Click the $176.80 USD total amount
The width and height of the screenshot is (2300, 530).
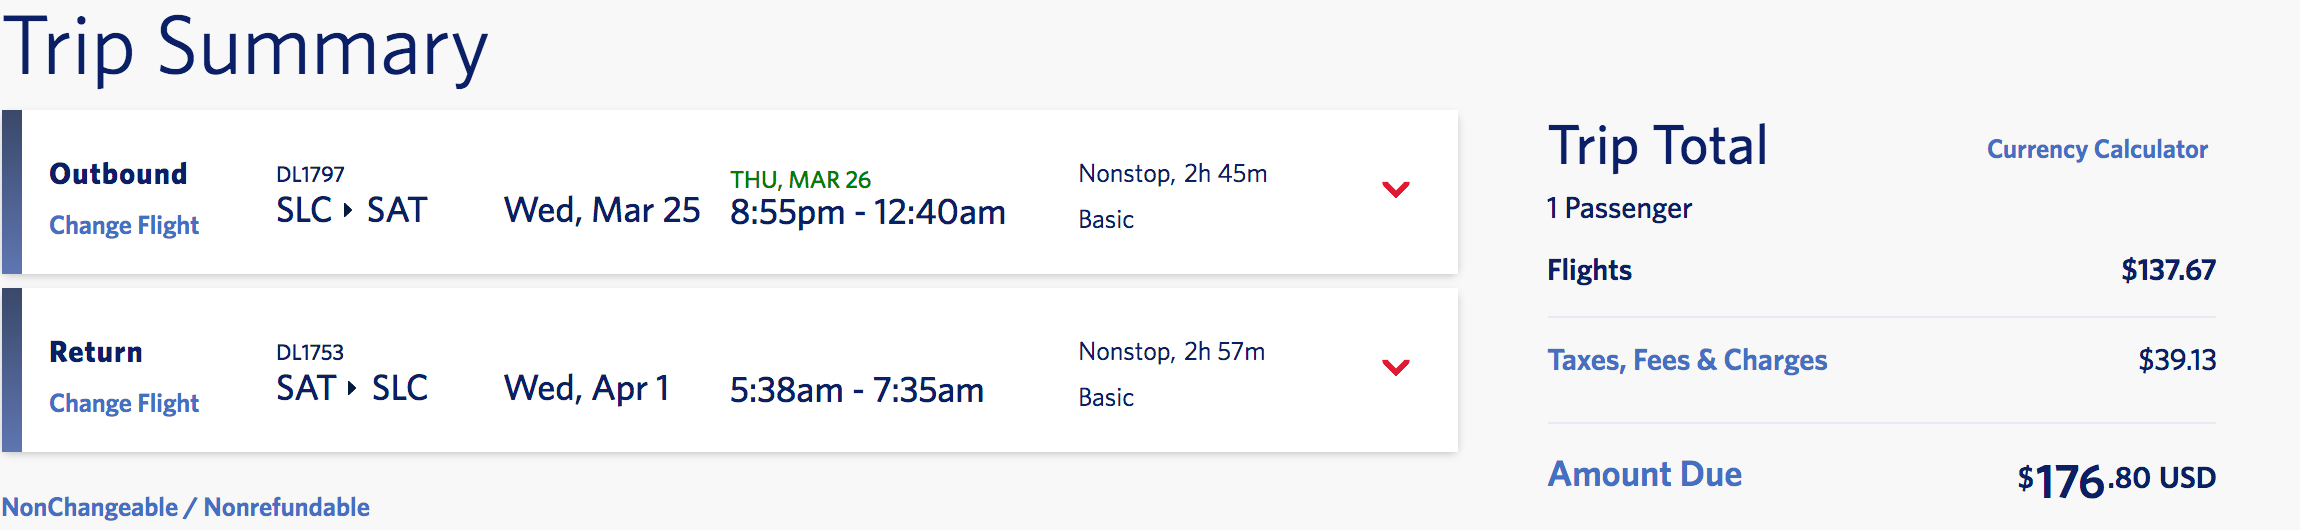2116,480
